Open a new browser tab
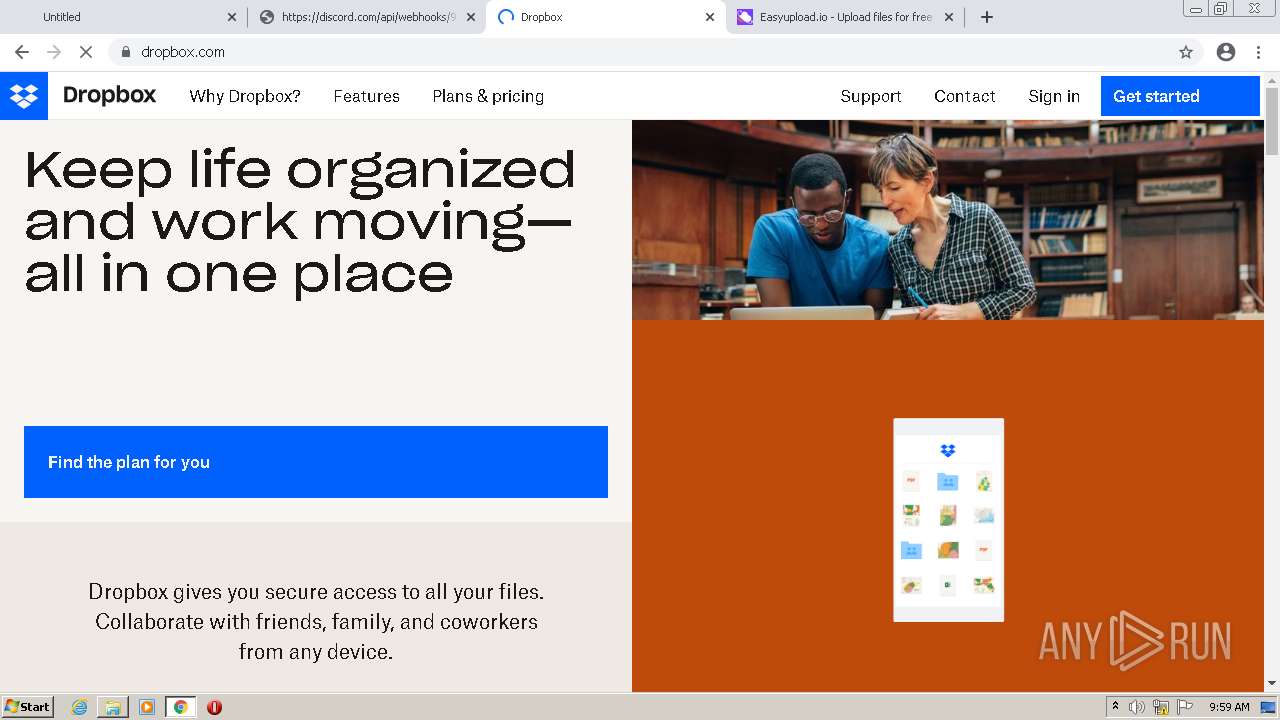The image size is (1280, 720). pos(987,17)
